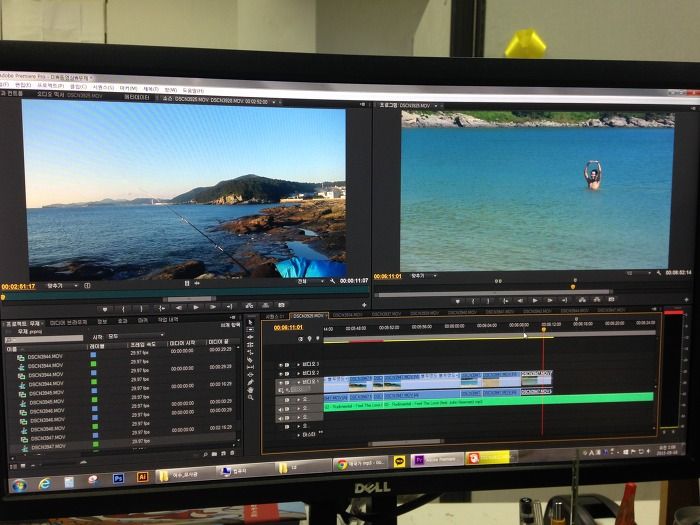700x525 pixels.
Task: Play the Source monitor clip
Action: [196, 307]
